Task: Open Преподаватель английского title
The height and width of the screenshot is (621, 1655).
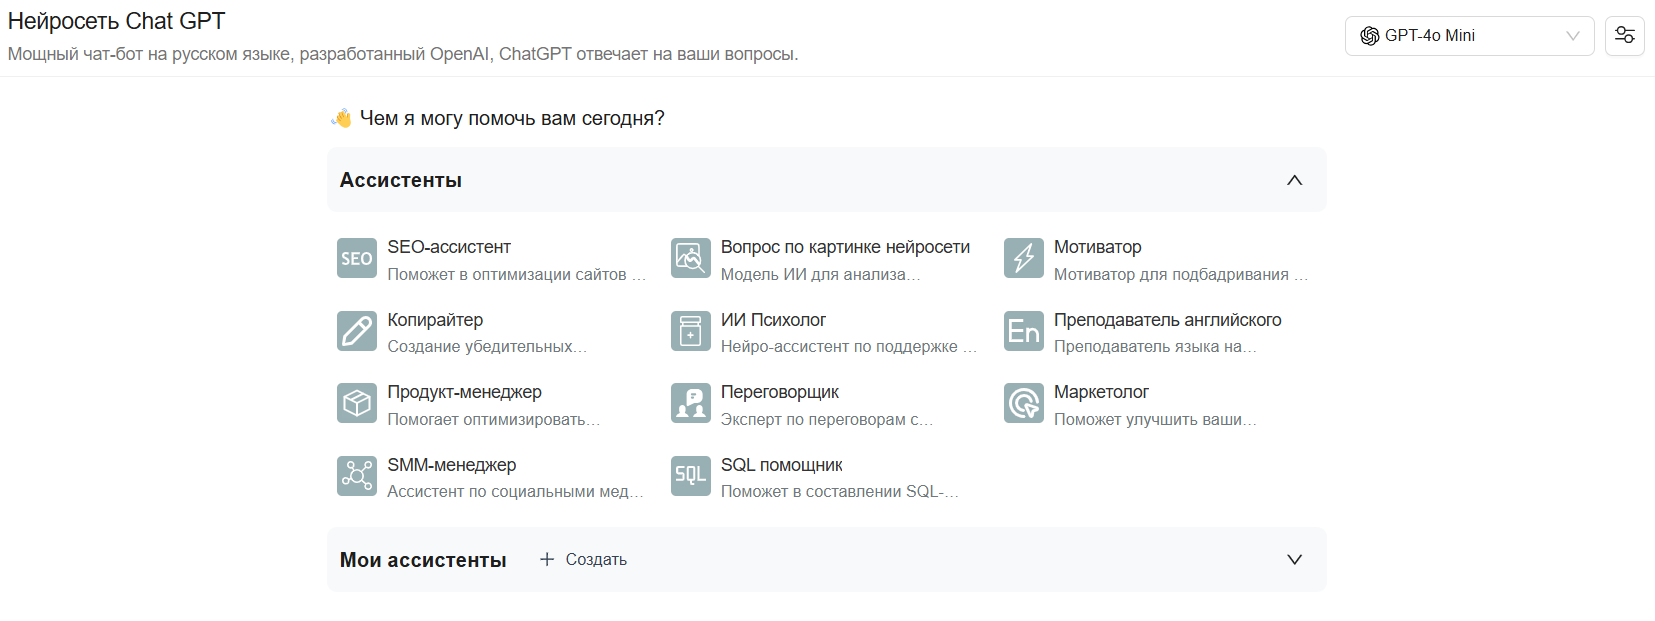Action: 1167,320
